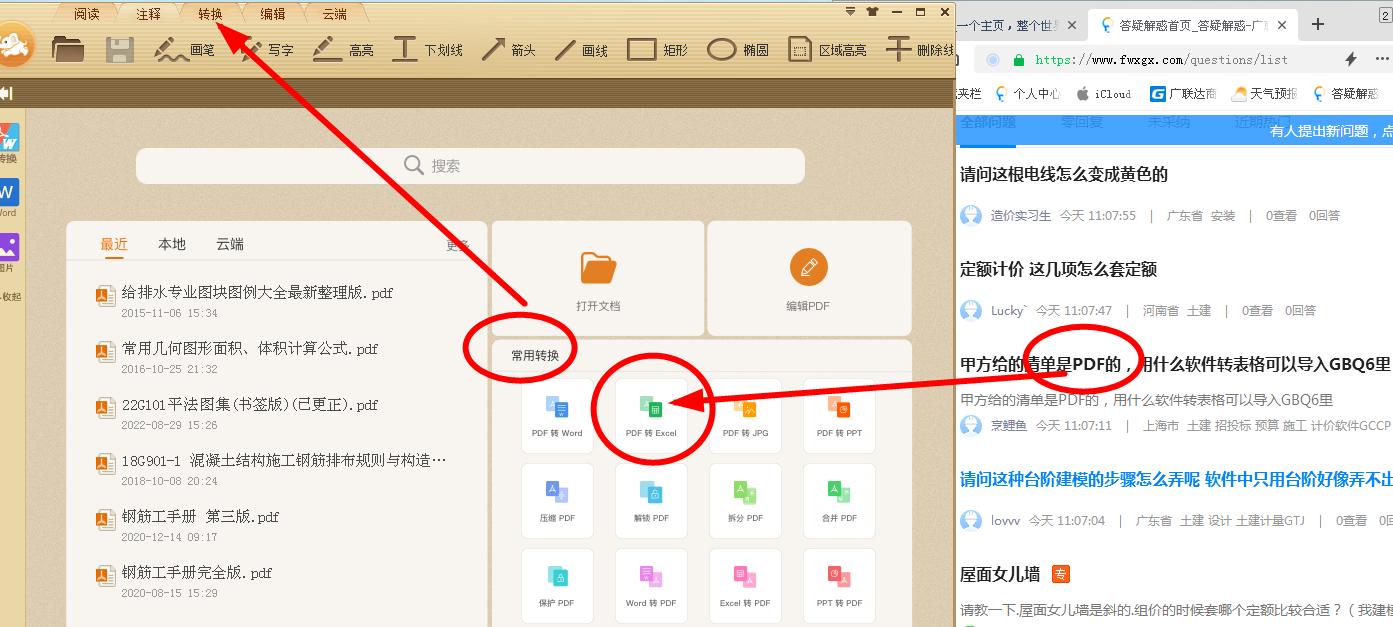This screenshot has height=627, width=1393.
Task: Open the 压缩PDF compression tool
Action: click(557, 500)
